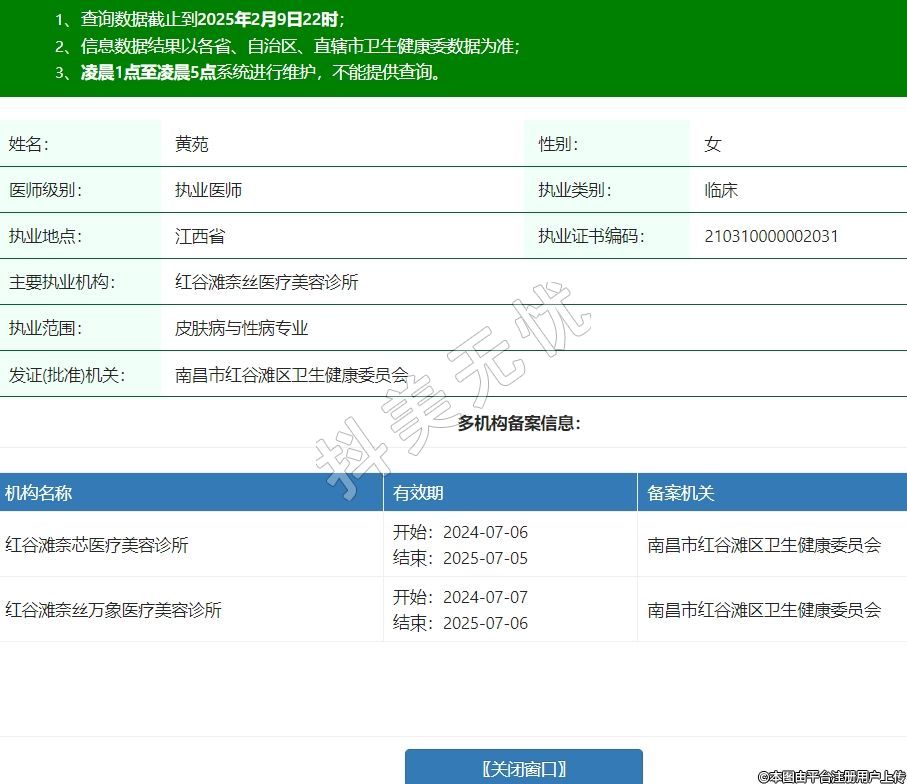Click the query data cutoff date notice
Image resolution: width=907 pixels, height=784 pixels.
click(x=200, y=19)
